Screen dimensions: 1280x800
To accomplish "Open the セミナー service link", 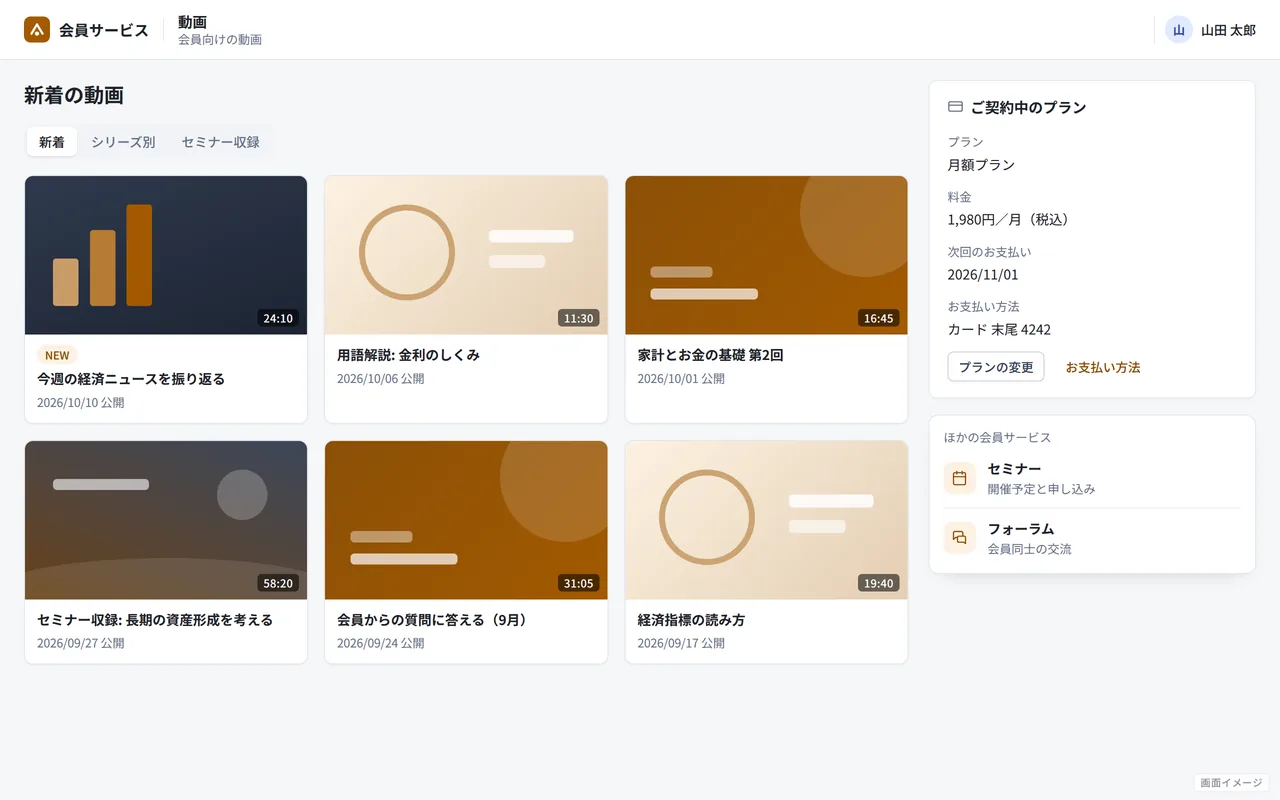I will [x=1092, y=478].
